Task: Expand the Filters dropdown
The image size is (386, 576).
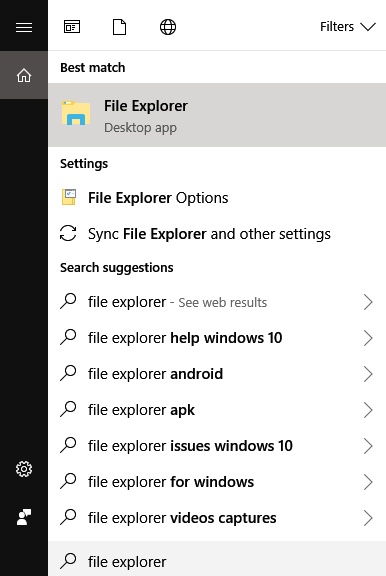Action: 347,27
